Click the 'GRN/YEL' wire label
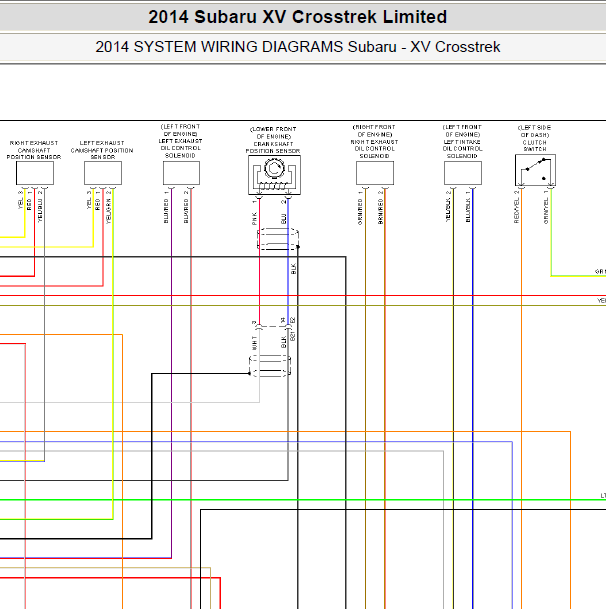The height and width of the screenshot is (609, 606). pyautogui.click(x=546, y=211)
